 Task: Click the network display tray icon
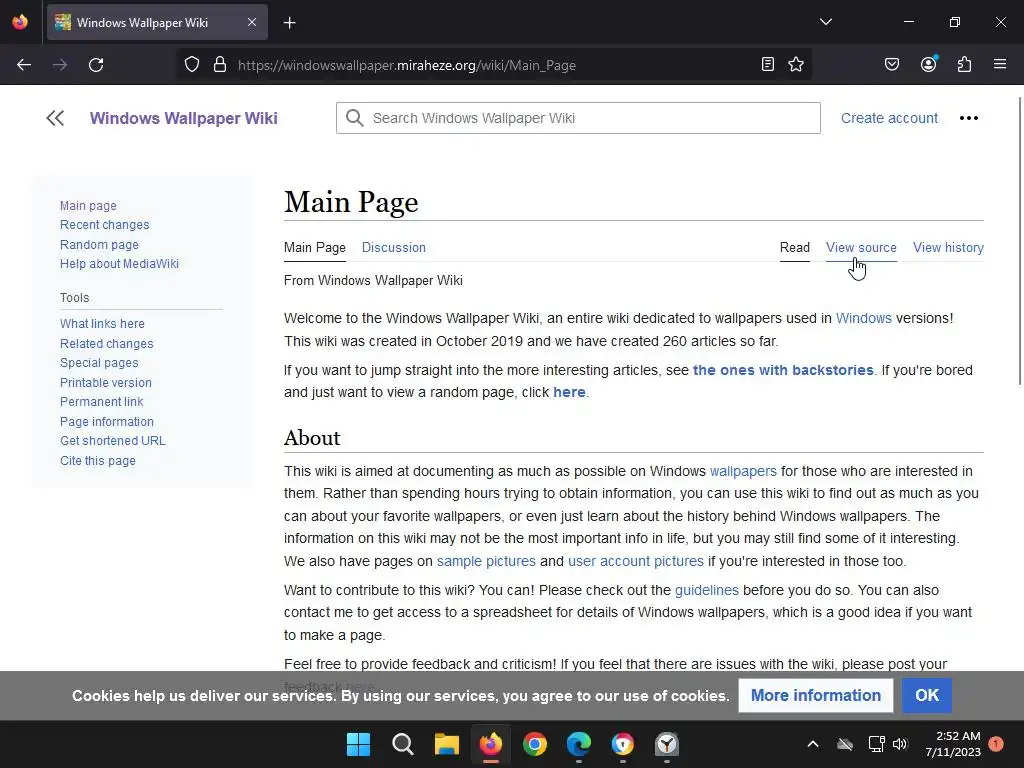(x=876, y=744)
